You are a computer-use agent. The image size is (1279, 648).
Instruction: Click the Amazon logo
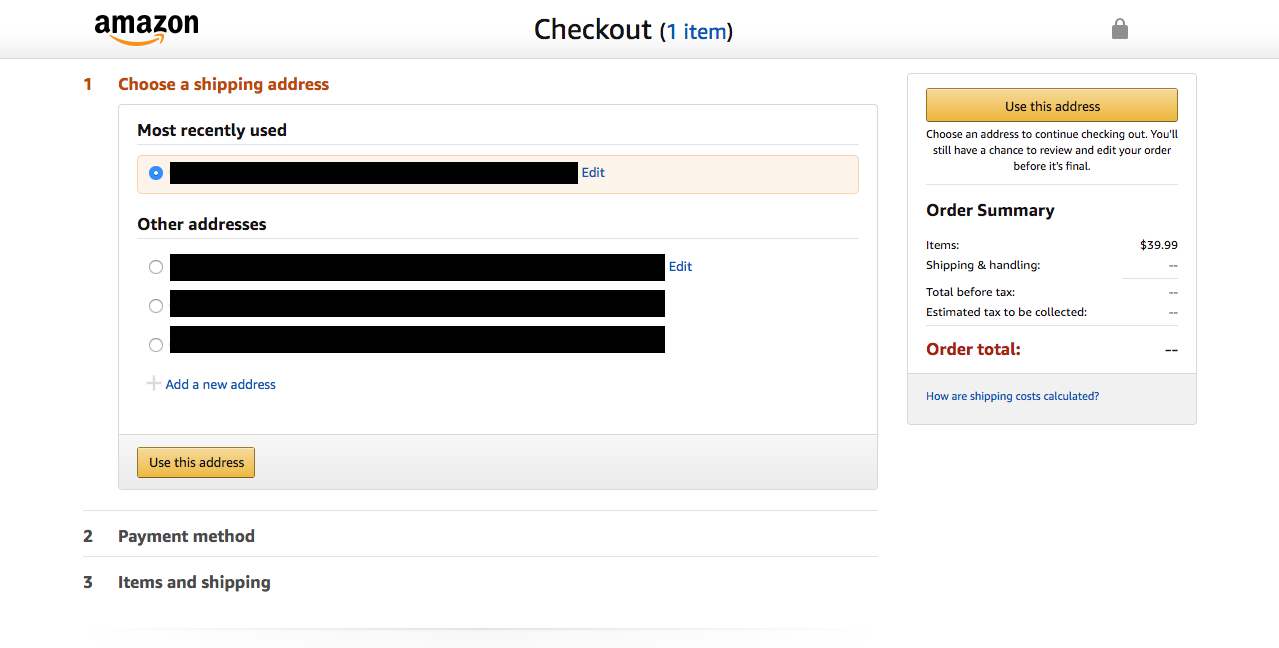pos(146,28)
